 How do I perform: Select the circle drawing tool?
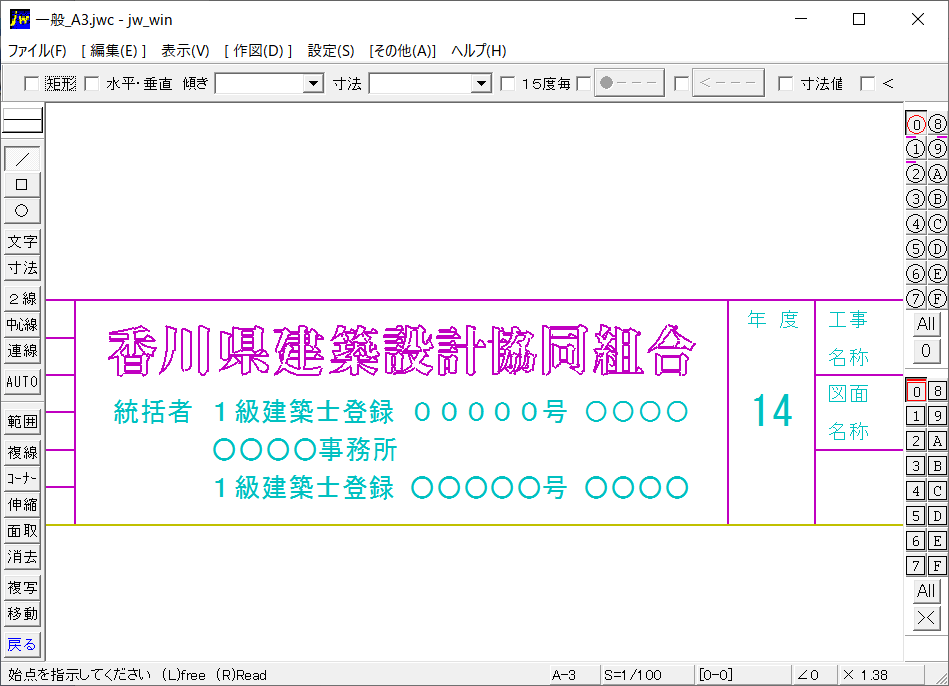(22, 211)
